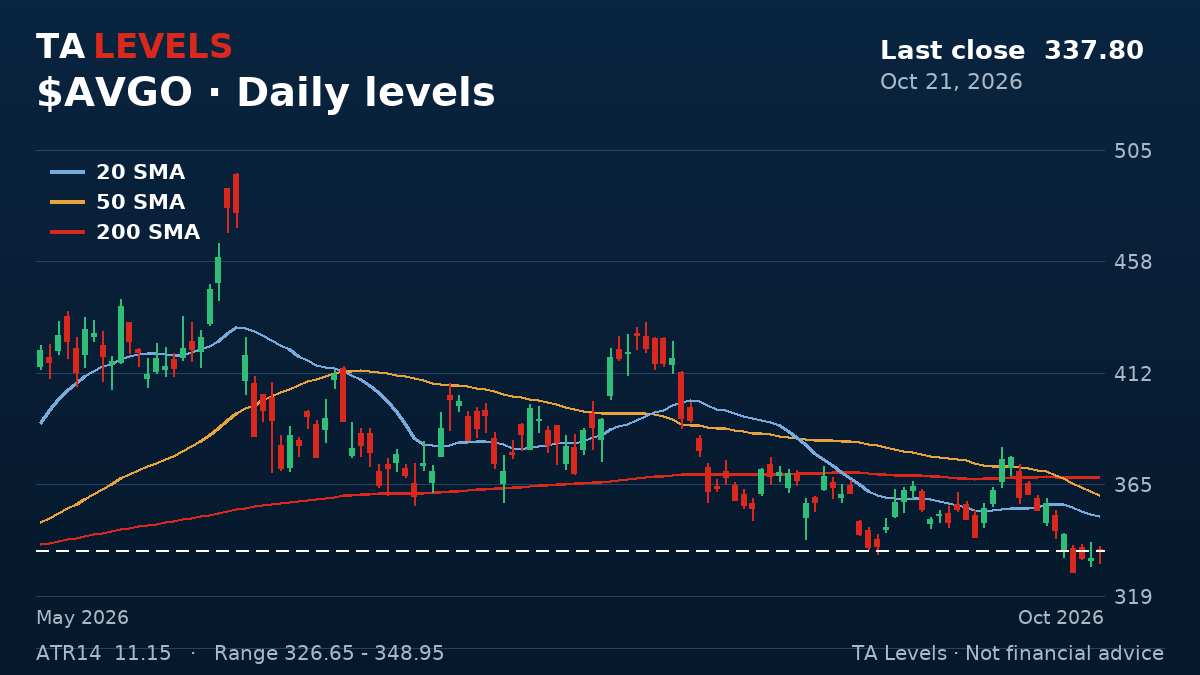Viewport: 1200px width, 675px height.
Task: Click the 200 SMA legend label
Action: [148, 233]
